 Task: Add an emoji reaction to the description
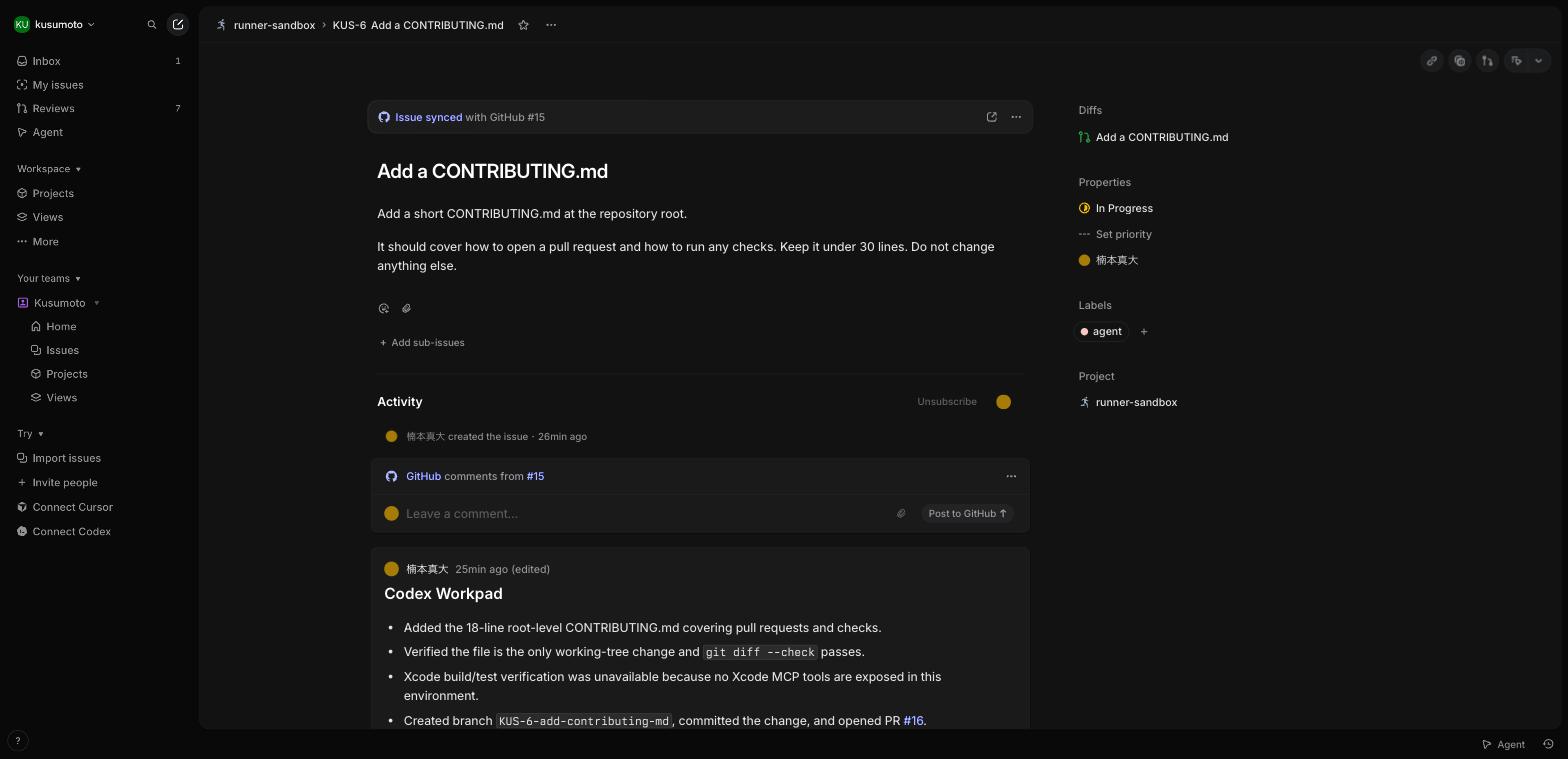coord(384,309)
